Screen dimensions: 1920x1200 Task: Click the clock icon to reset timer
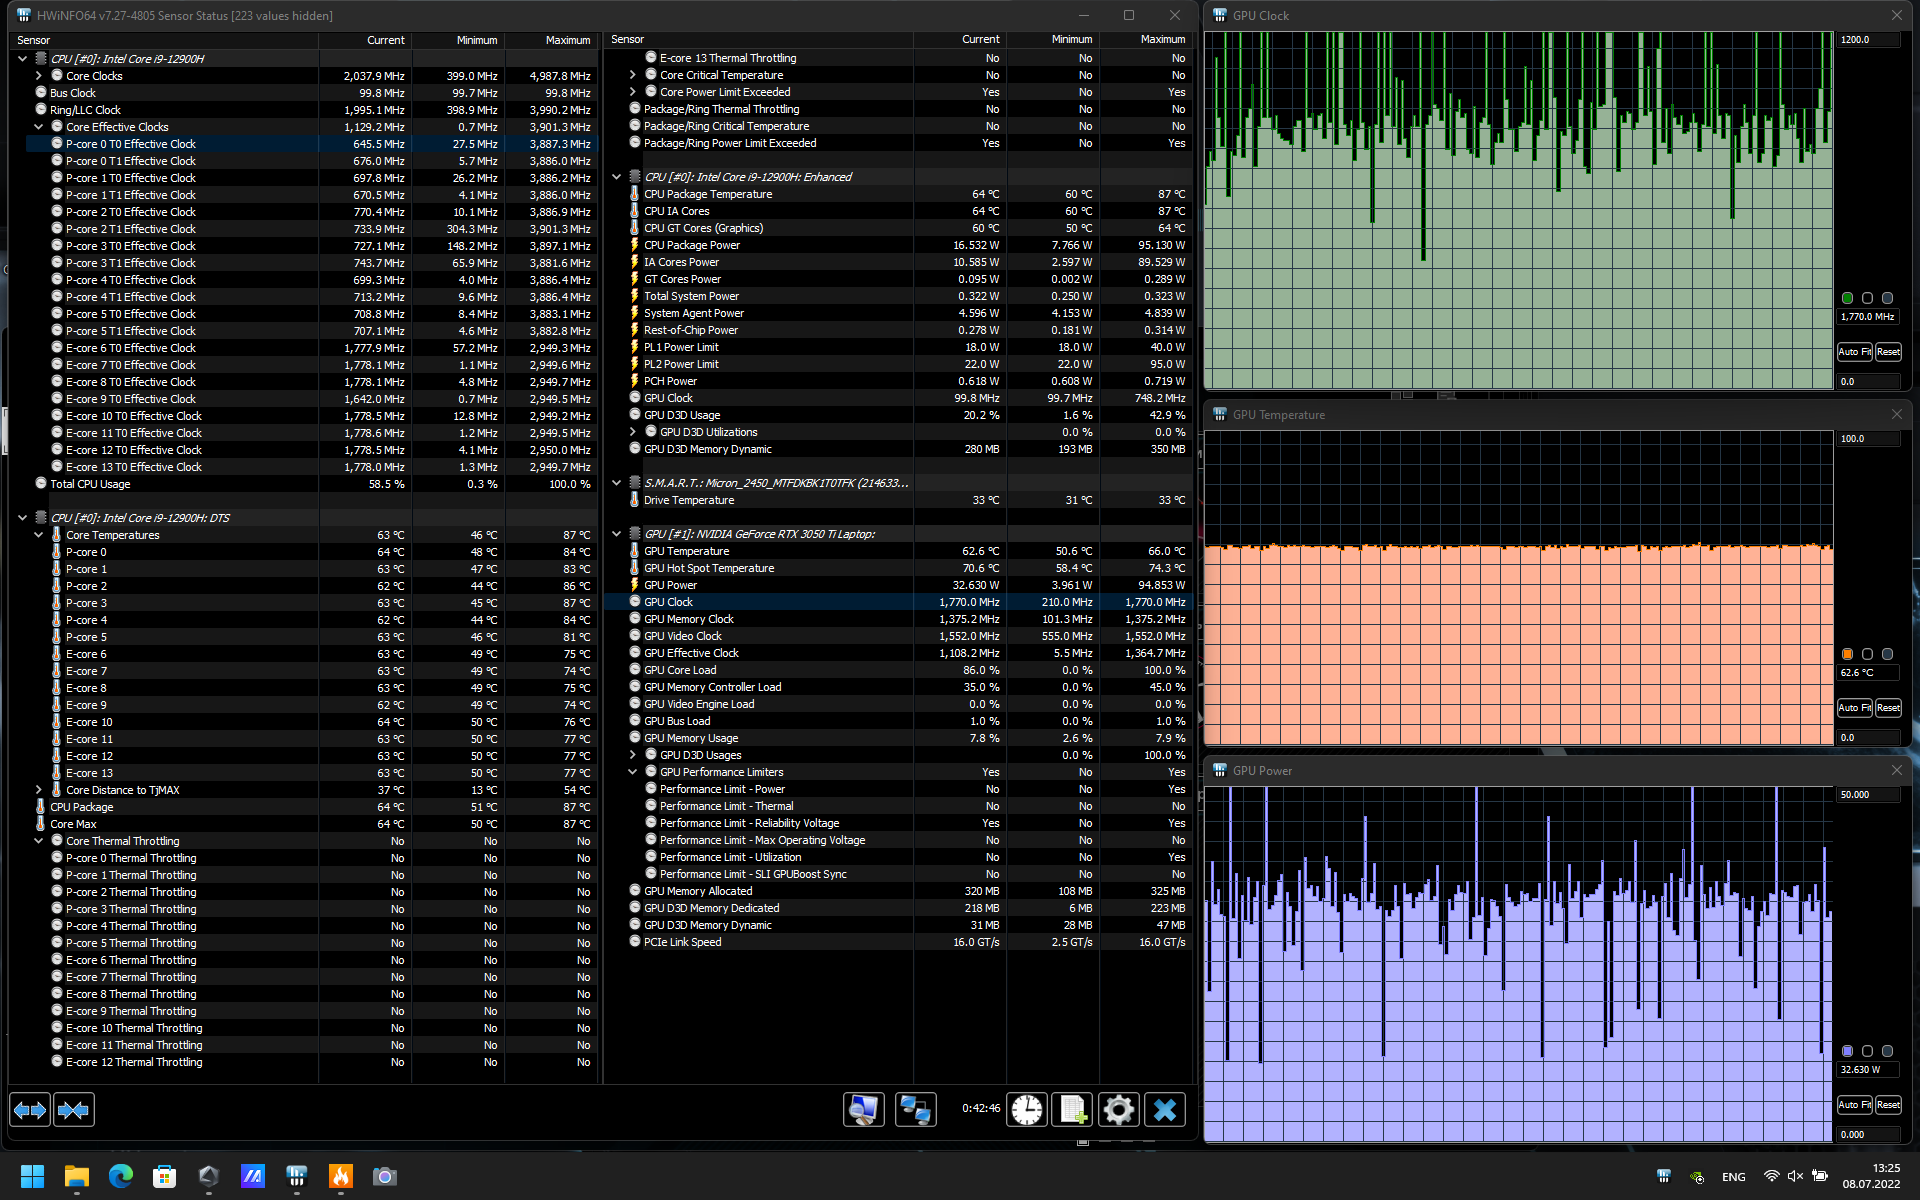(x=1026, y=1110)
